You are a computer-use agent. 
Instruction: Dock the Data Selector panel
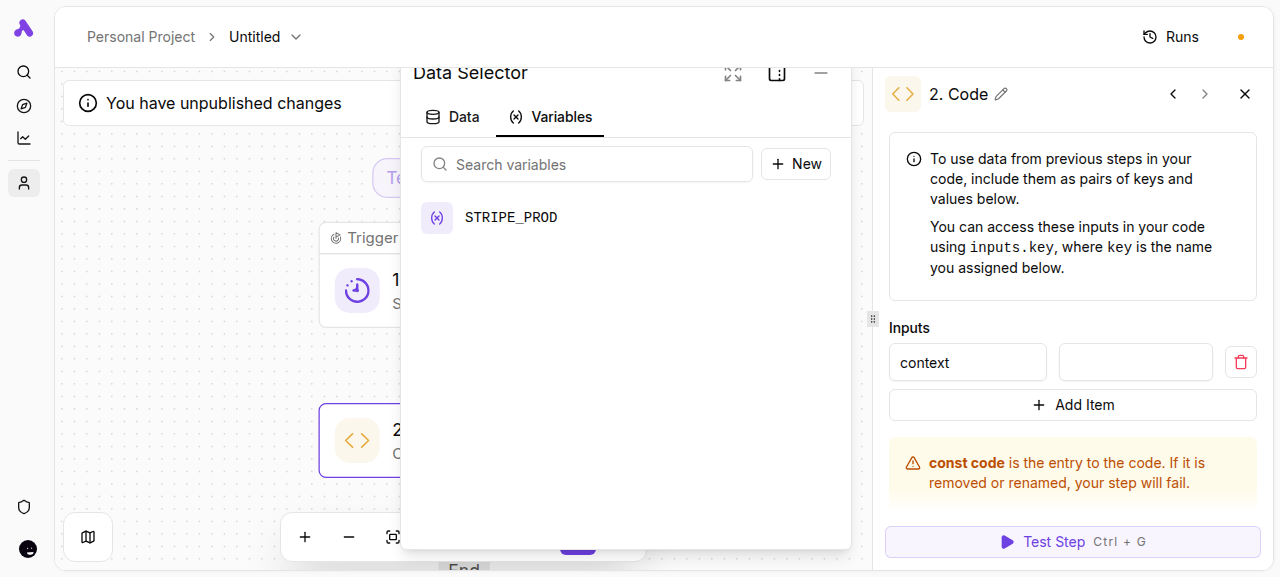point(777,73)
